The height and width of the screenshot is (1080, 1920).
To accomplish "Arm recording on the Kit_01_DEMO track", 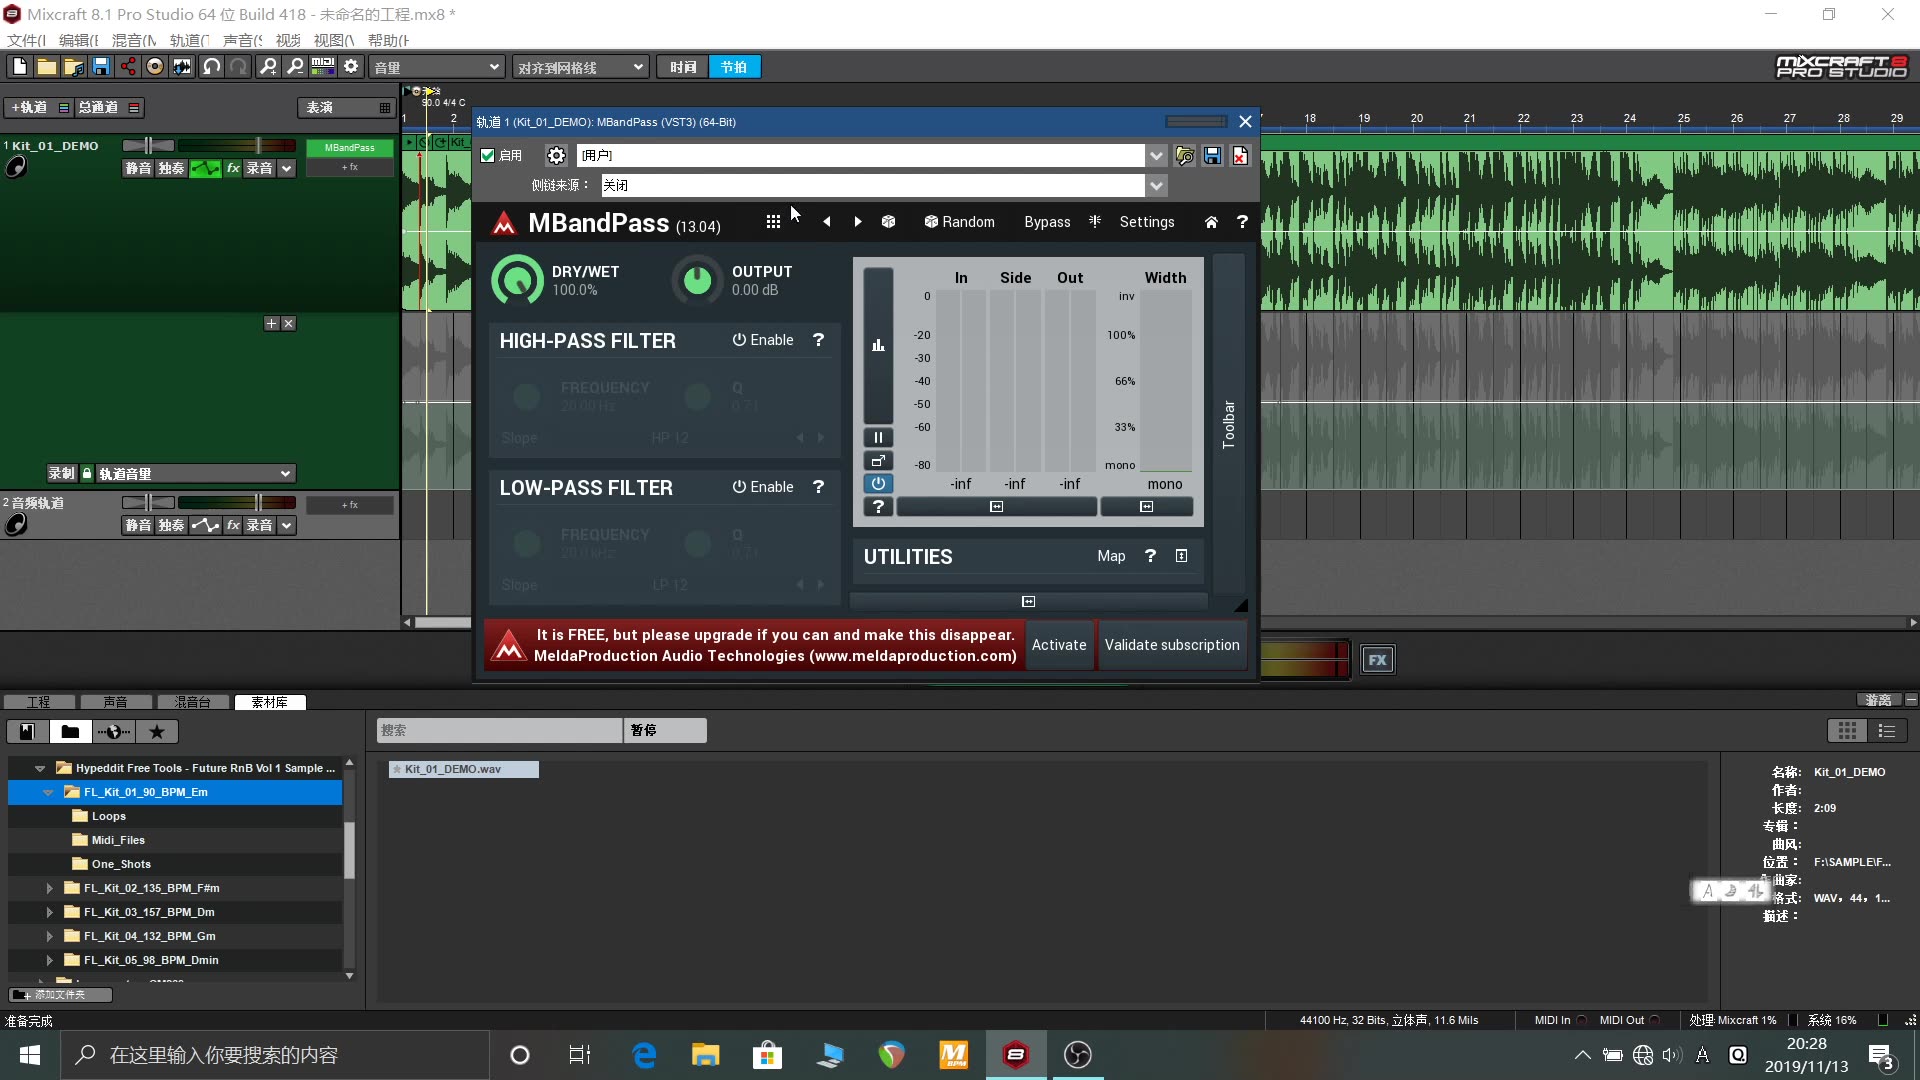I will pos(260,168).
